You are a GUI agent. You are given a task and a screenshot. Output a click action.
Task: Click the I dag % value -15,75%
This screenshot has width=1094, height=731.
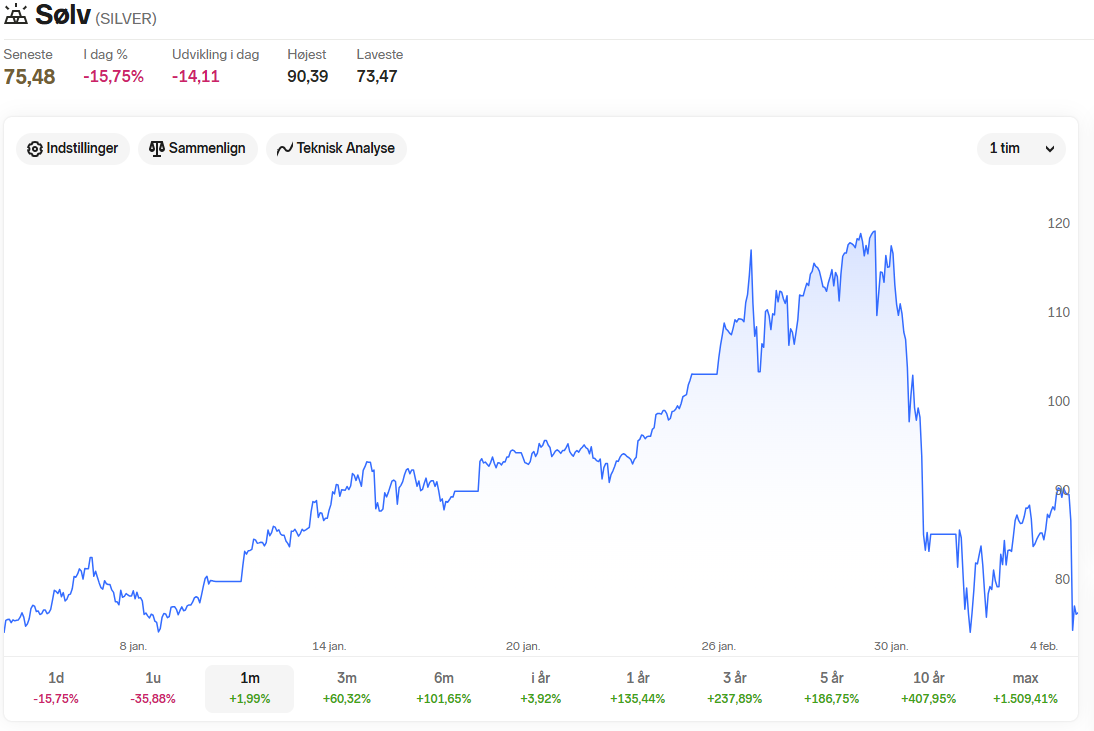[114, 77]
